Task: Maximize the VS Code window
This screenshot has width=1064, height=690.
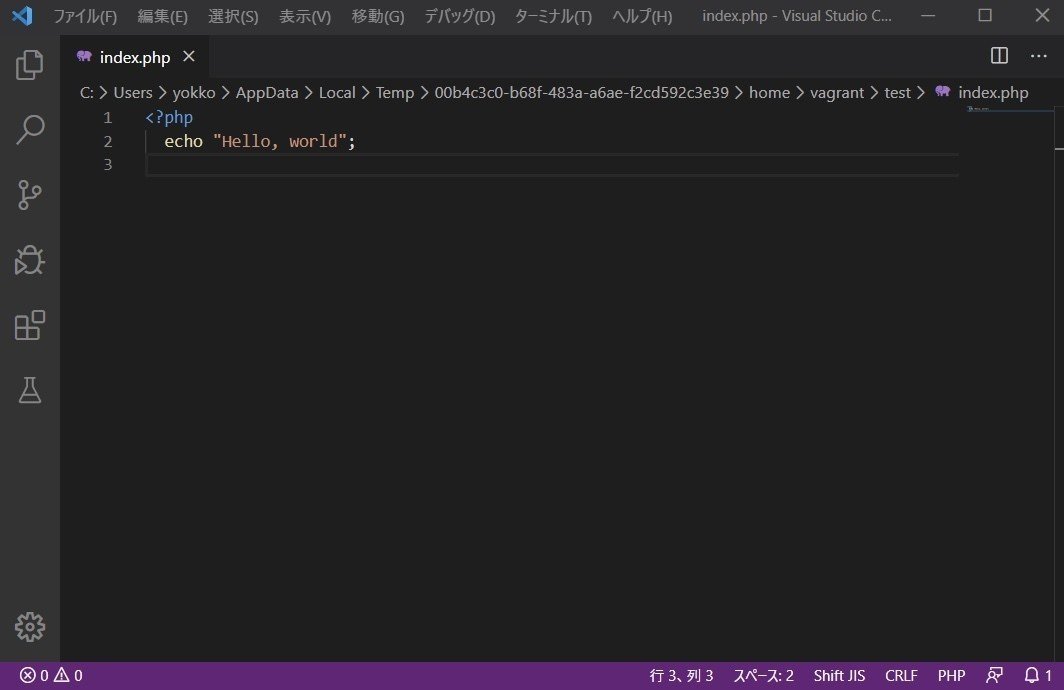Action: (x=985, y=15)
